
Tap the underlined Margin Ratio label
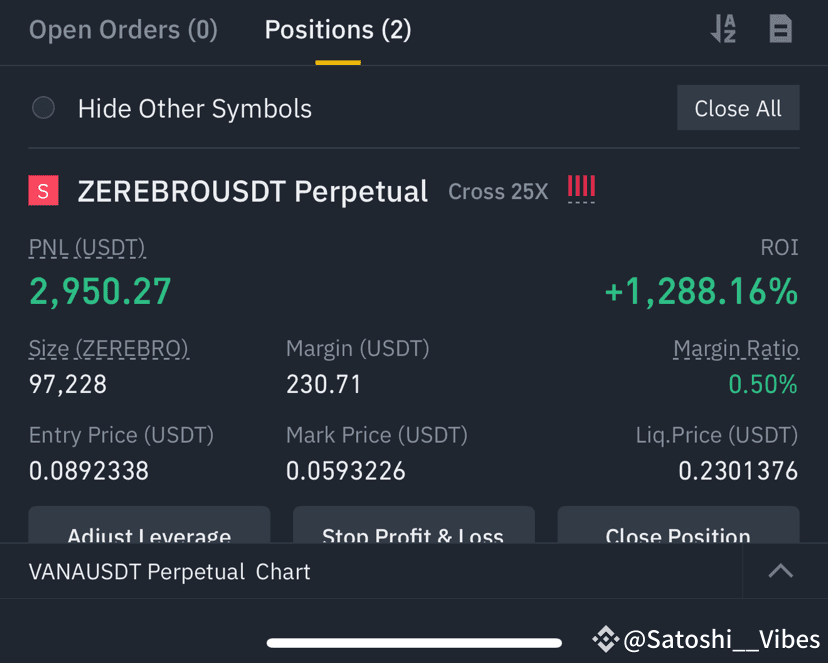[736, 349]
